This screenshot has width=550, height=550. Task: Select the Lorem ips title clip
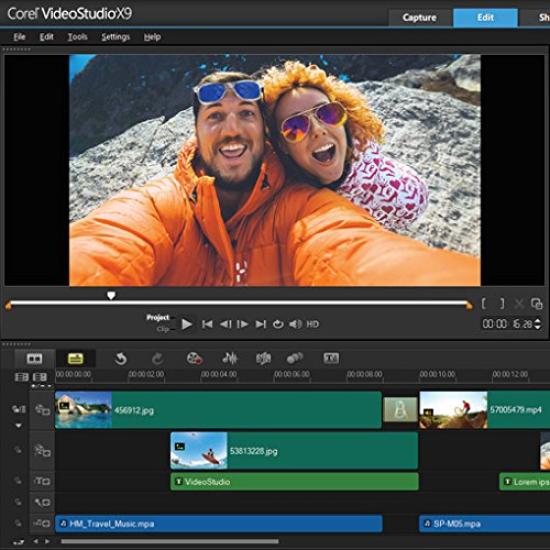[x=524, y=482]
